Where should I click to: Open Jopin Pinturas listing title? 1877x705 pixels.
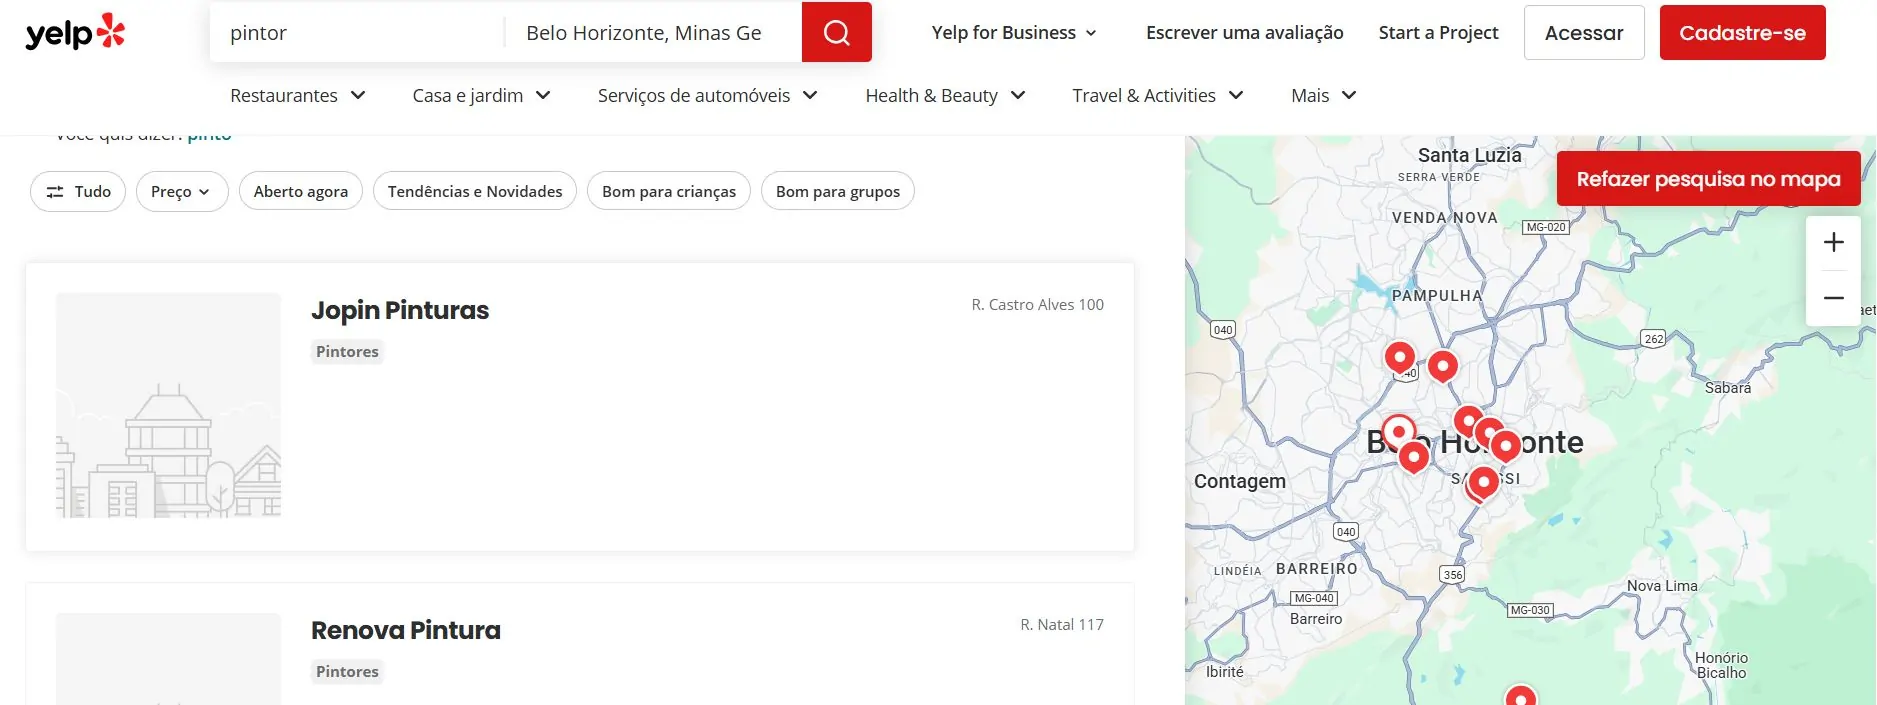coord(400,310)
